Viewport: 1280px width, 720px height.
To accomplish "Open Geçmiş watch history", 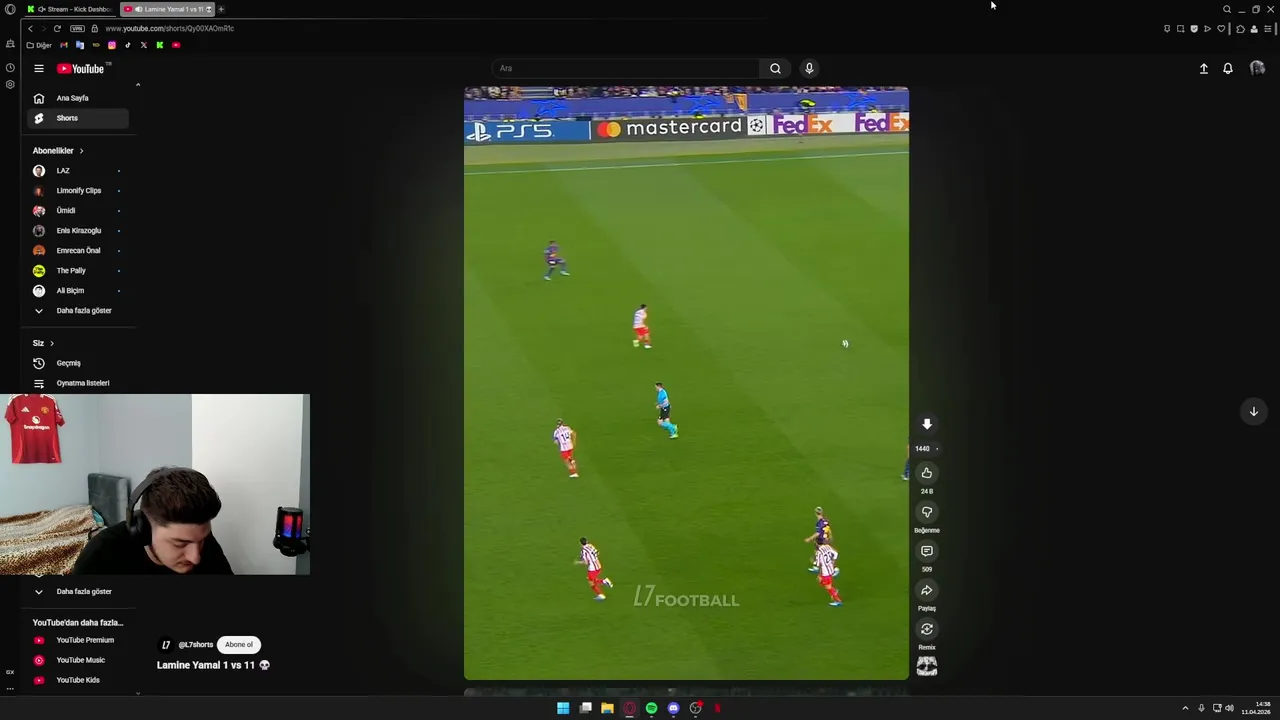I will [x=77, y=363].
